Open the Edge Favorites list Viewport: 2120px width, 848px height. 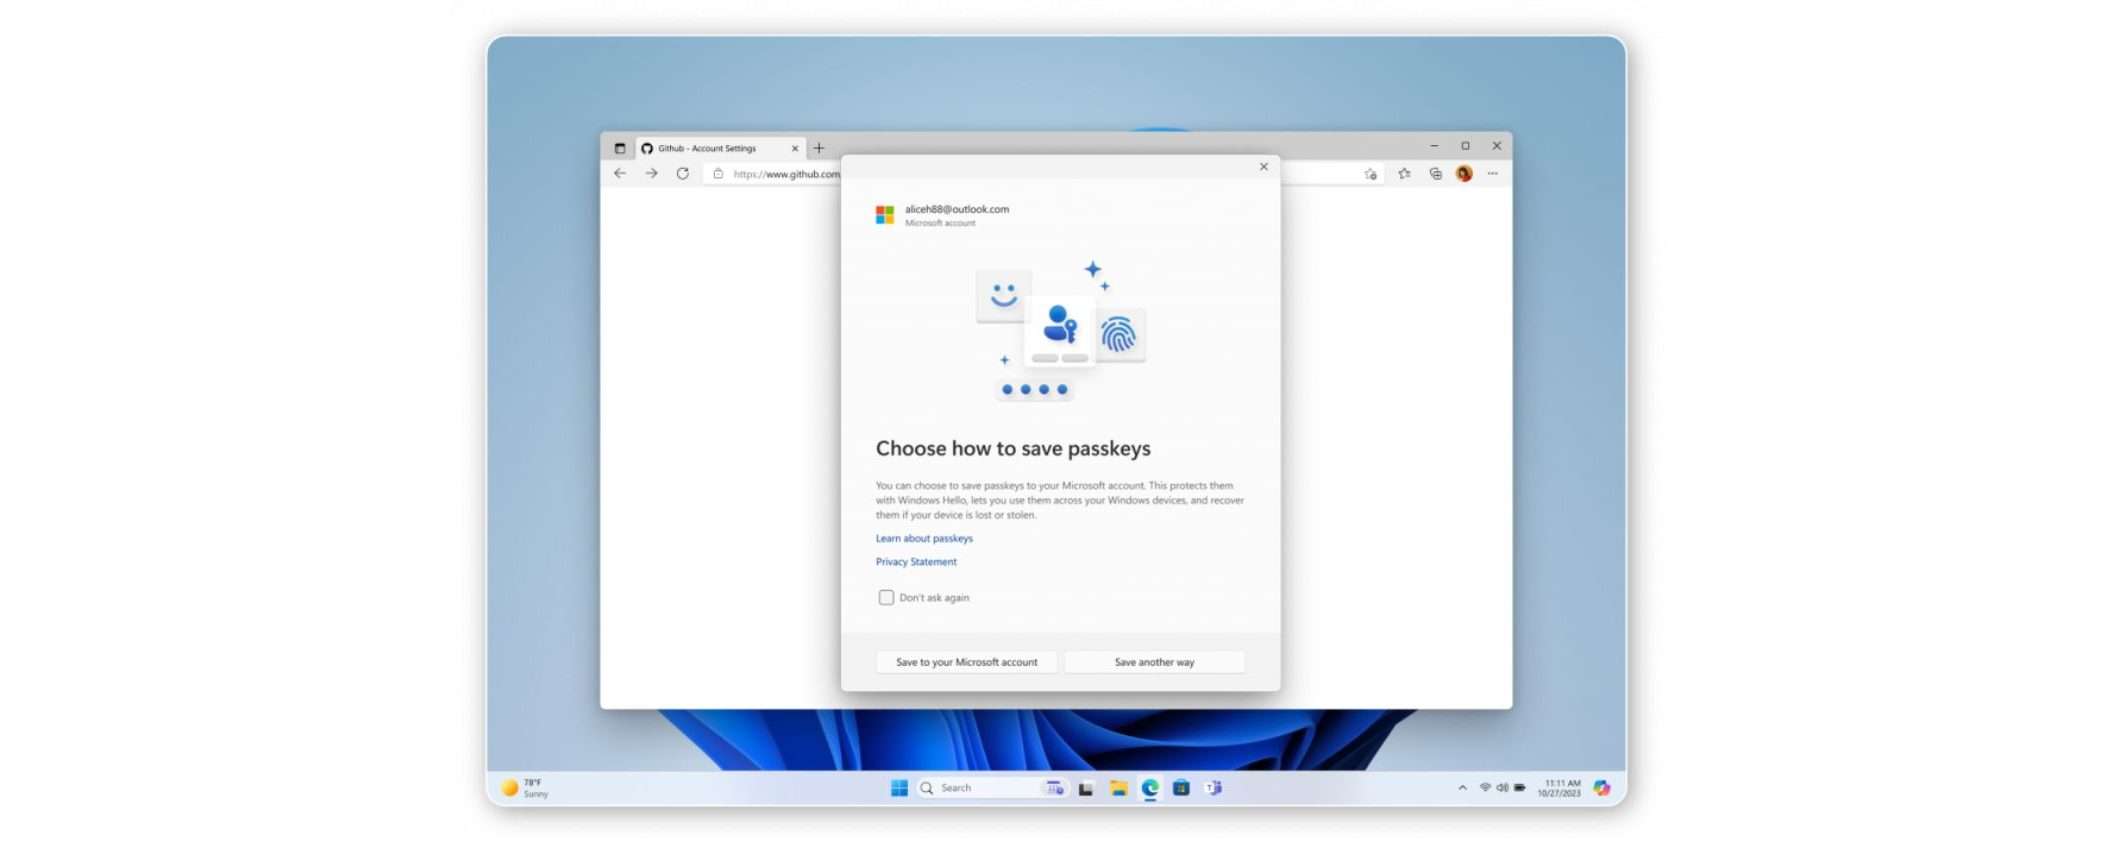pyautogui.click(x=1404, y=174)
